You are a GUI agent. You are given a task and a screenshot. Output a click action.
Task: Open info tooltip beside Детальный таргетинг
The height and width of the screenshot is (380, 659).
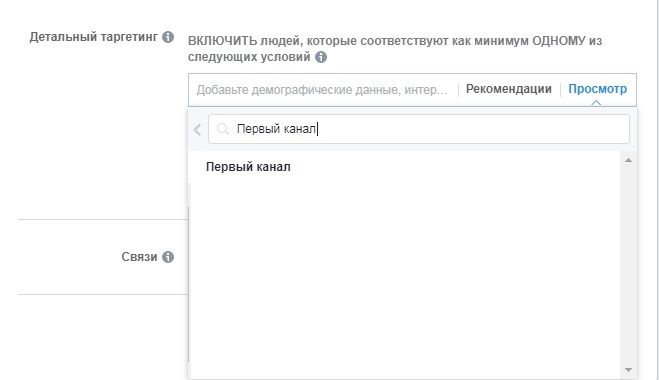[x=168, y=37]
